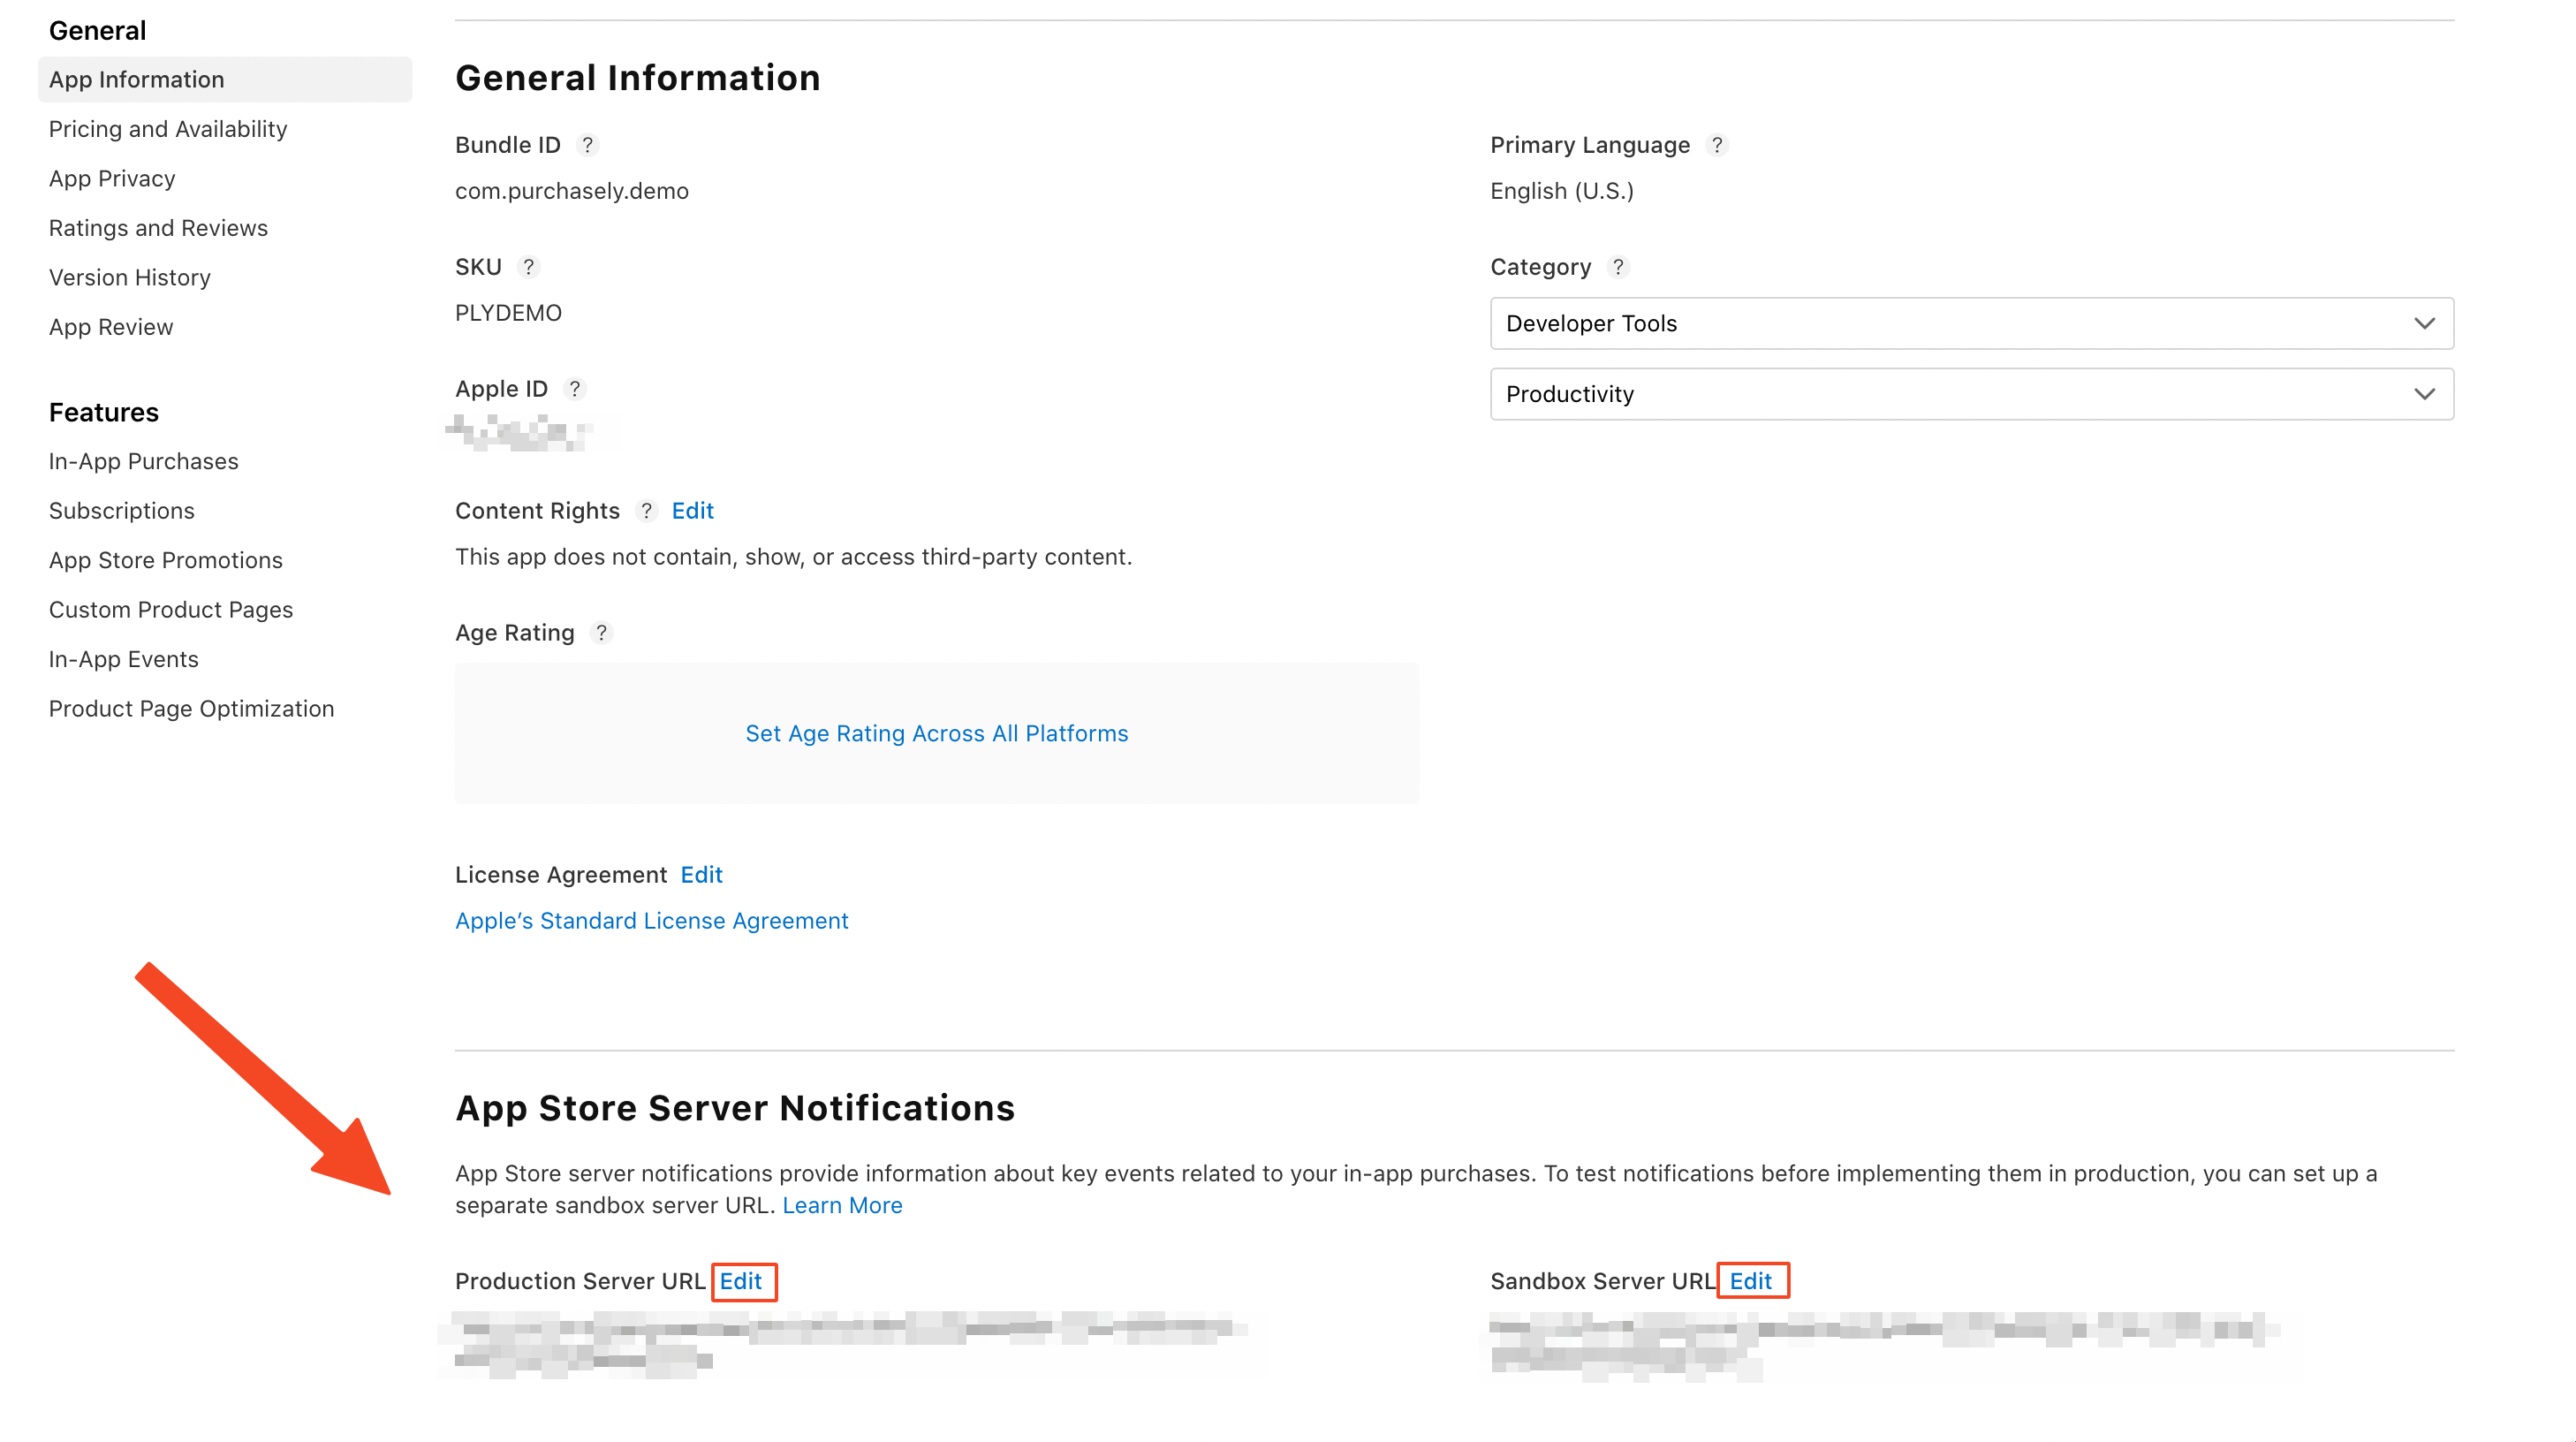Click Apple ID help question mark icon
The height and width of the screenshot is (1442, 2576).
tap(574, 389)
